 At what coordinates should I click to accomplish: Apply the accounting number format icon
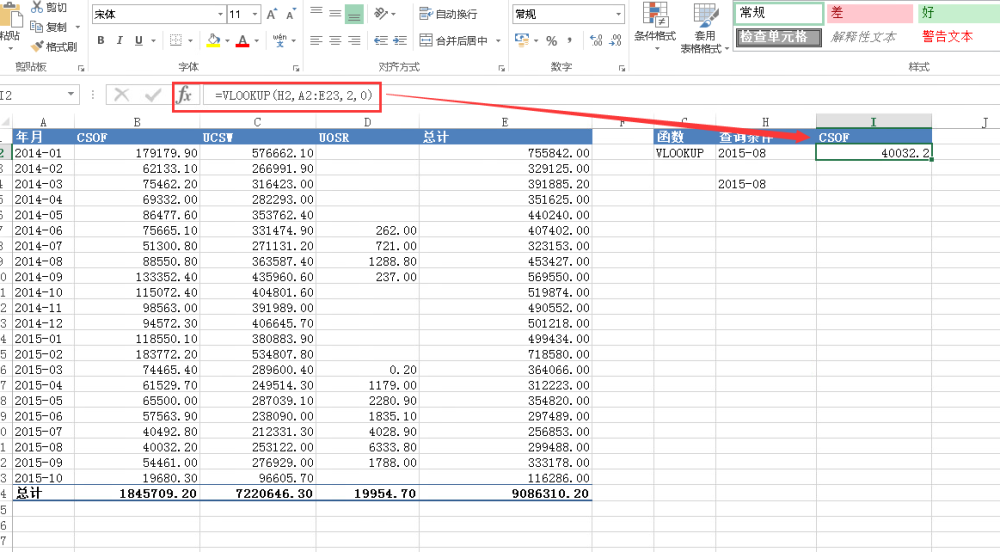click(x=522, y=40)
